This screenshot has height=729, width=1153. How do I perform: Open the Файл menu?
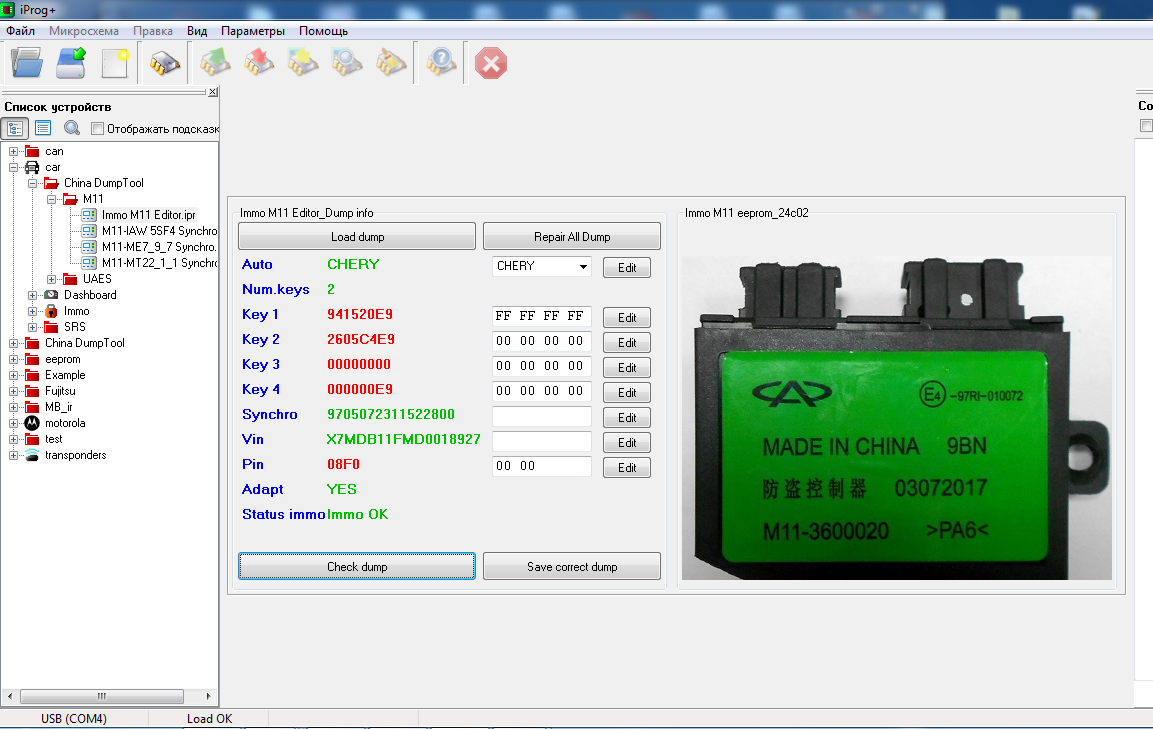click(x=21, y=31)
